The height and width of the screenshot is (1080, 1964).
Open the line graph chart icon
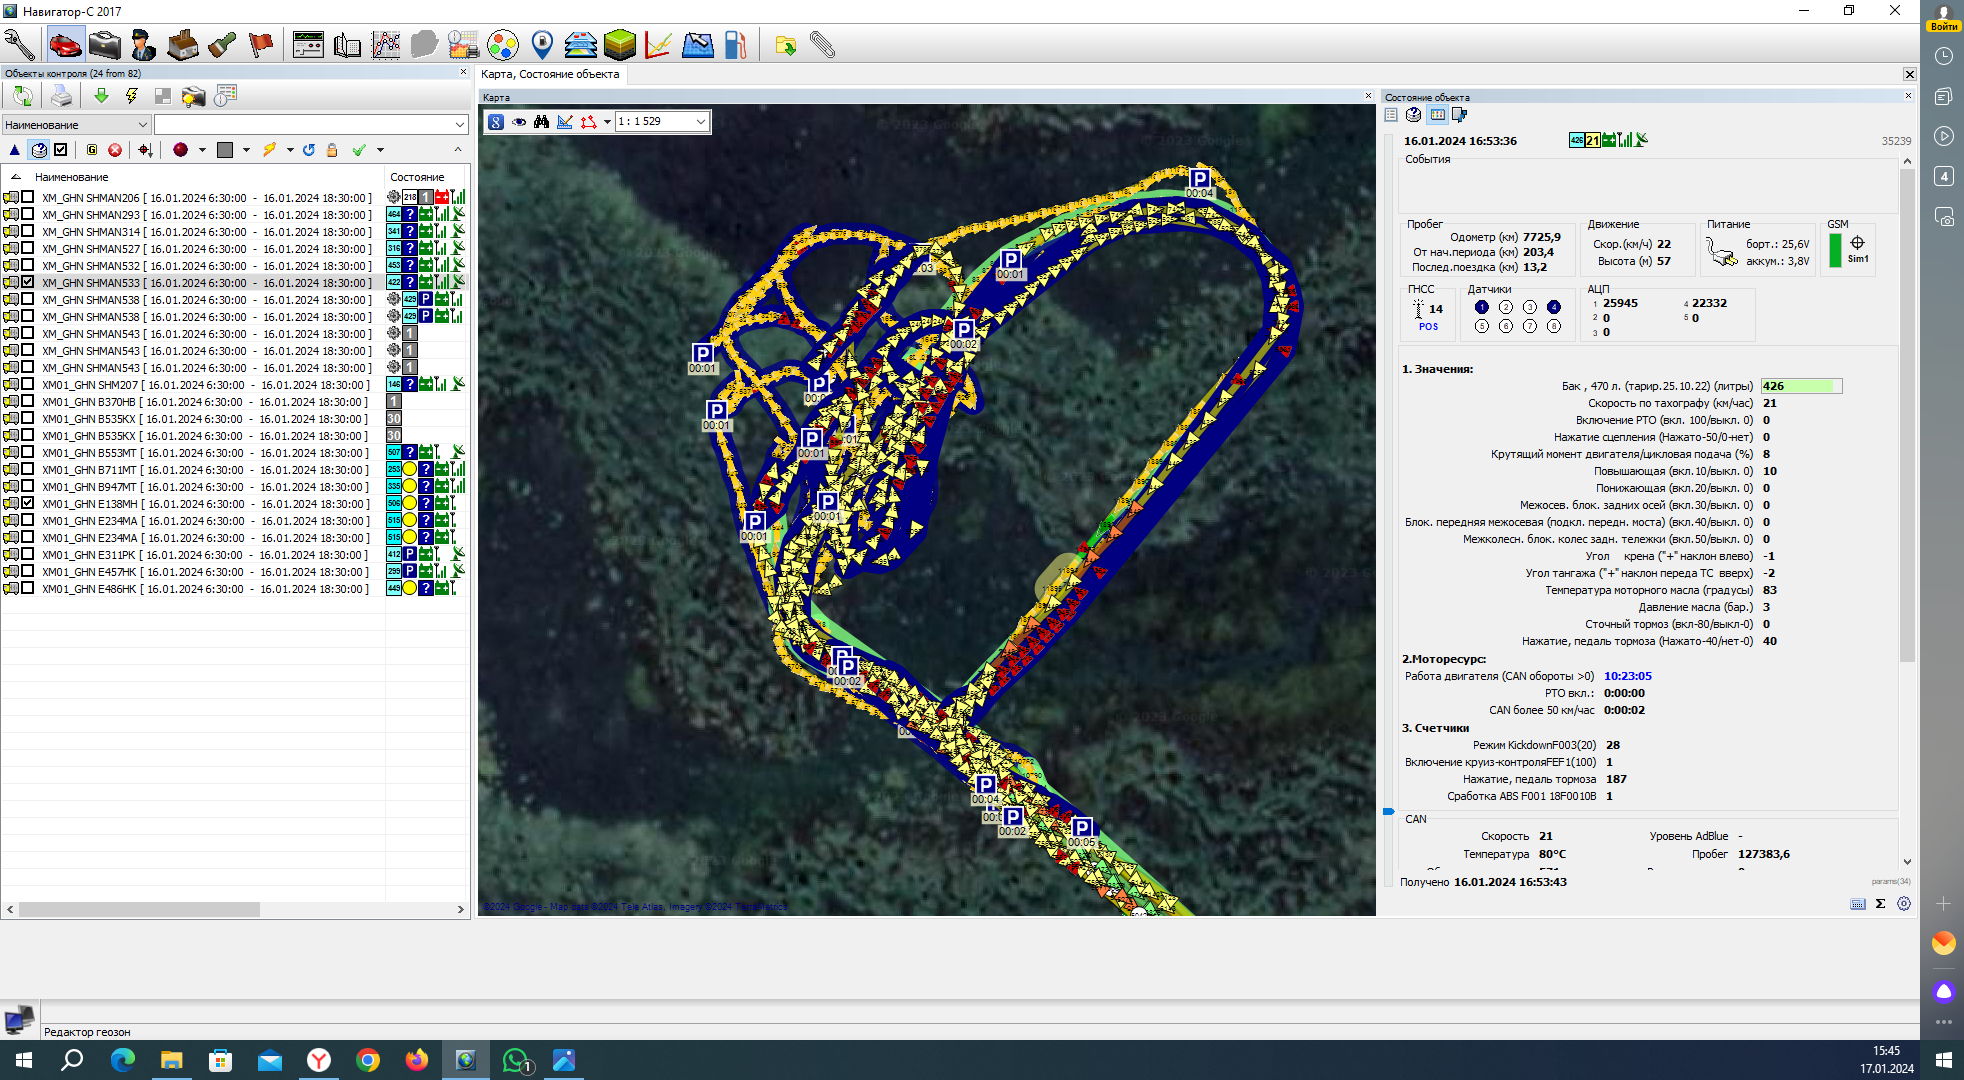coord(386,44)
